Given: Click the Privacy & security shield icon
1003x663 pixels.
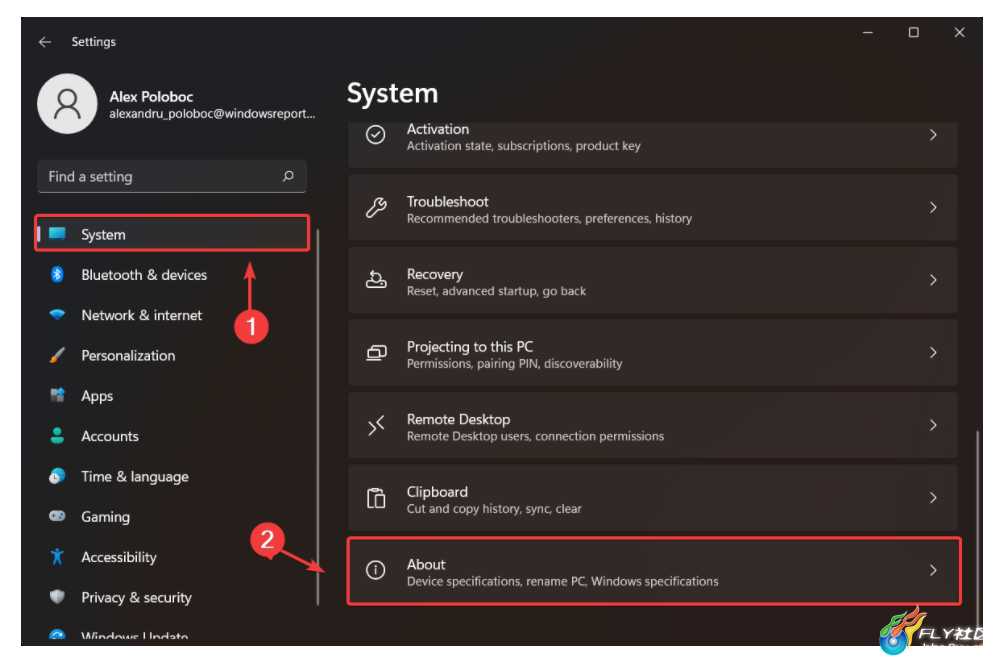Looking at the screenshot, I should point(57,597).
